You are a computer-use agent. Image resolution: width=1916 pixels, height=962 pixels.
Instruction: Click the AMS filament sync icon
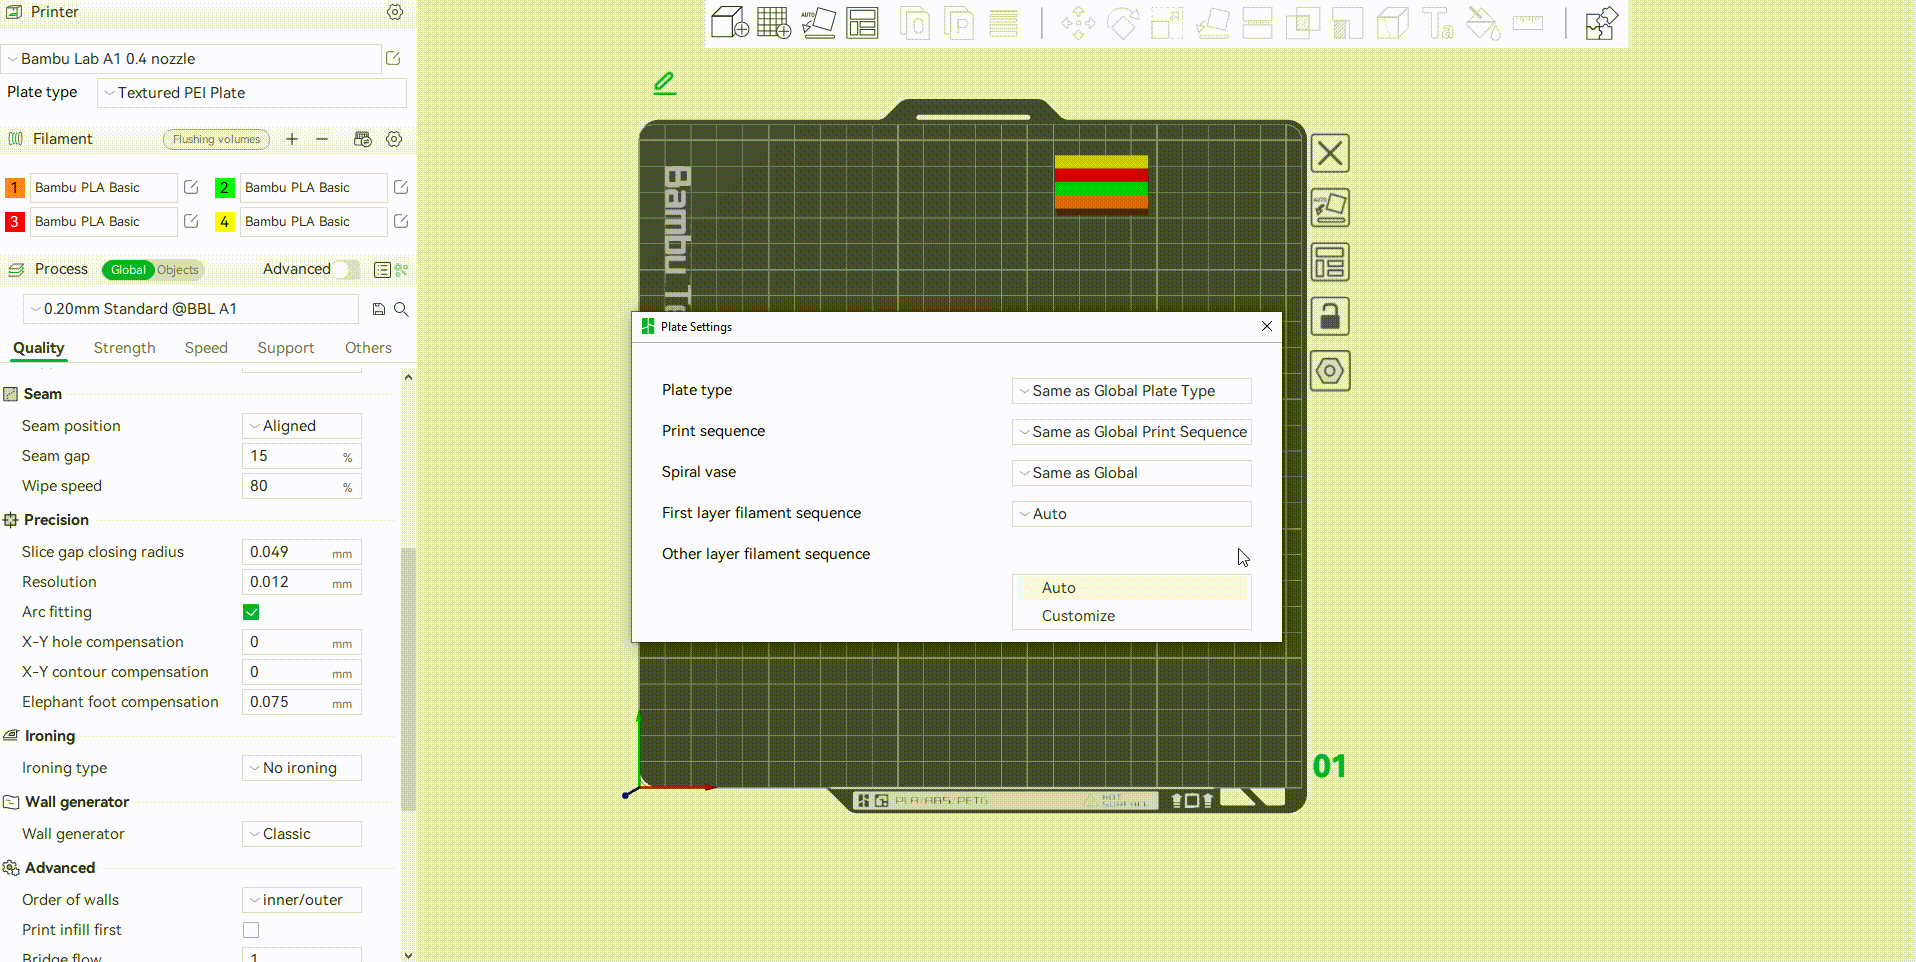click(363, 139)
